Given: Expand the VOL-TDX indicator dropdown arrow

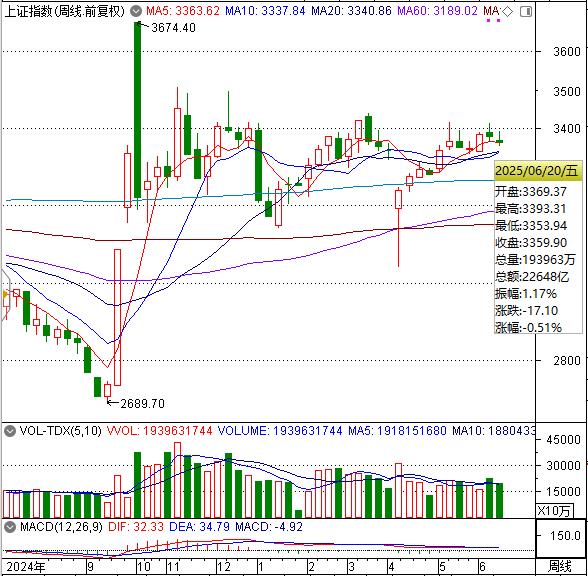Looking at the screenshot, I should [10, 431].
